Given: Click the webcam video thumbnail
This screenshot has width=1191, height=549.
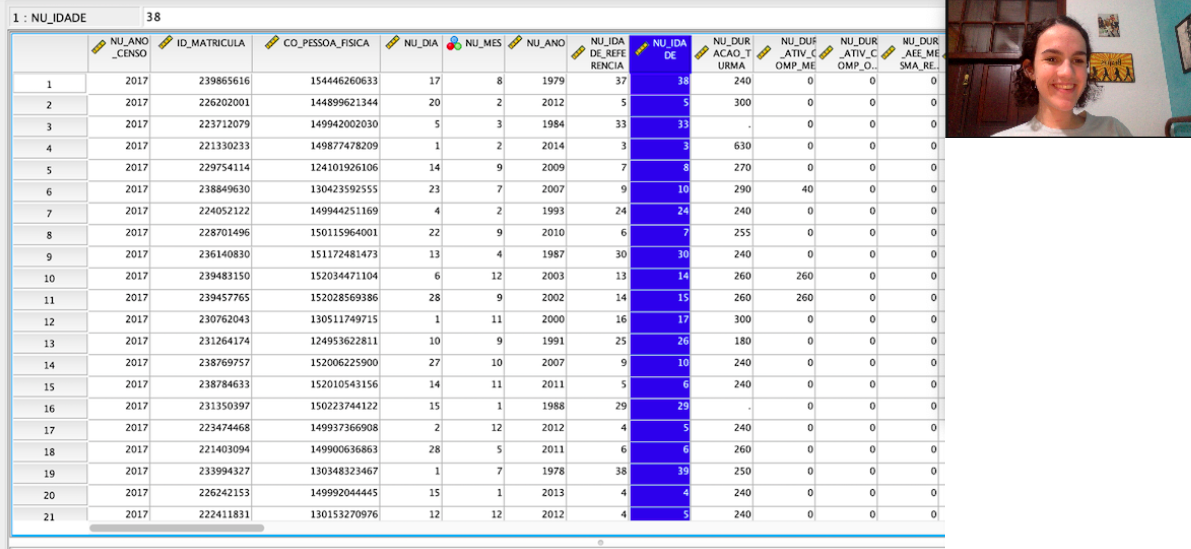Looking at the screenshot, I should click(1068, 68).
